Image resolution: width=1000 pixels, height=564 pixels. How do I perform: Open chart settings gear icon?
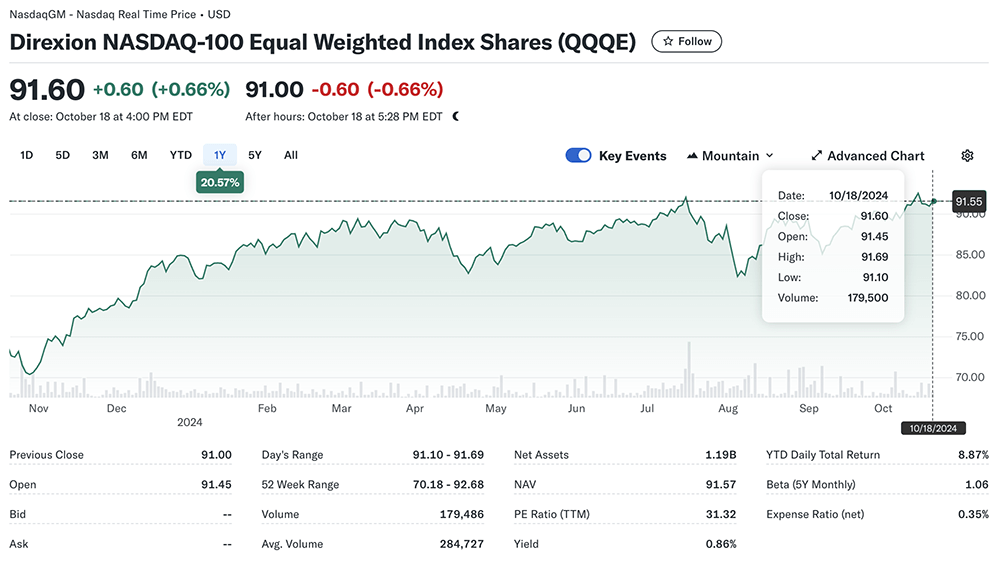coord(967,156)
